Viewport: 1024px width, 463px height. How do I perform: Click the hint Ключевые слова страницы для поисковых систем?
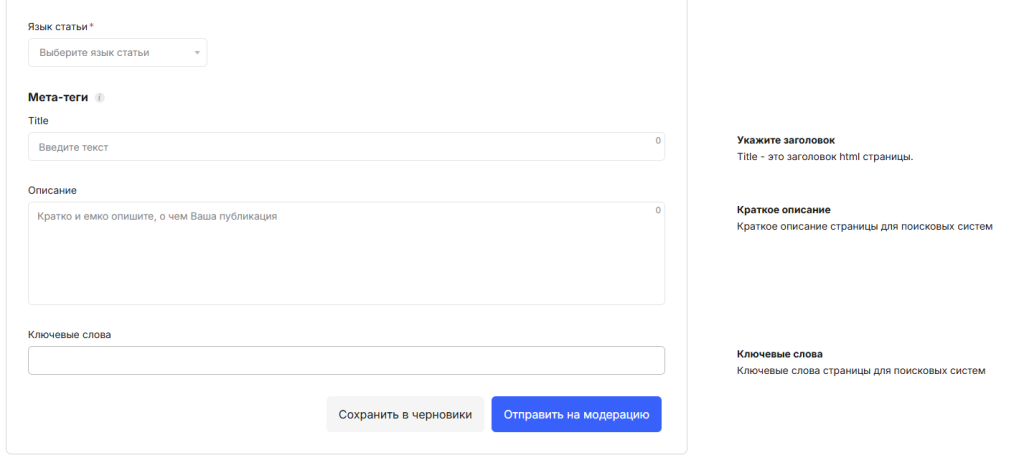(x=861, y=370)
